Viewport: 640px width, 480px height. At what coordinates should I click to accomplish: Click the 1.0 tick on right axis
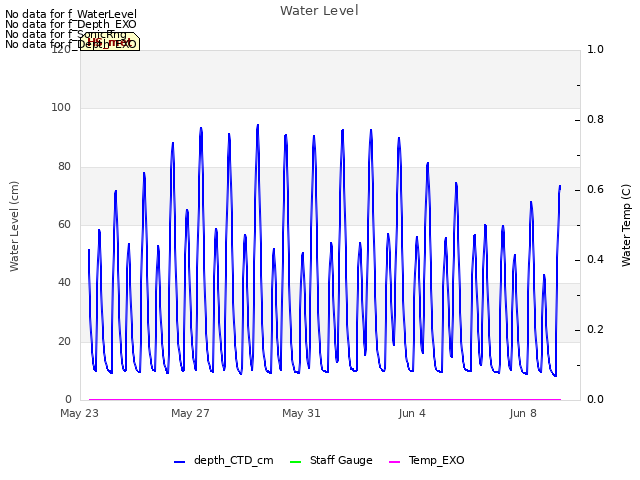[595, 49]
